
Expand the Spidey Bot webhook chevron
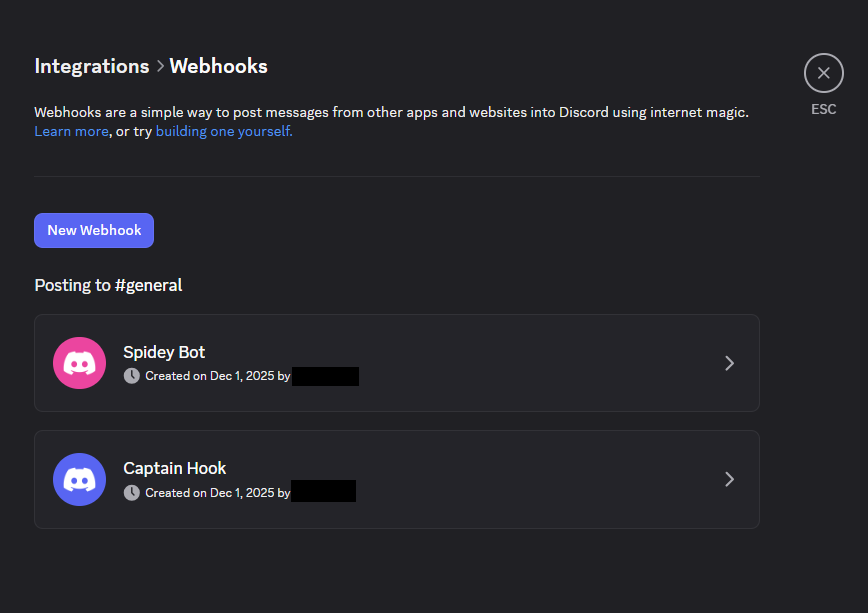coord(729,363)
